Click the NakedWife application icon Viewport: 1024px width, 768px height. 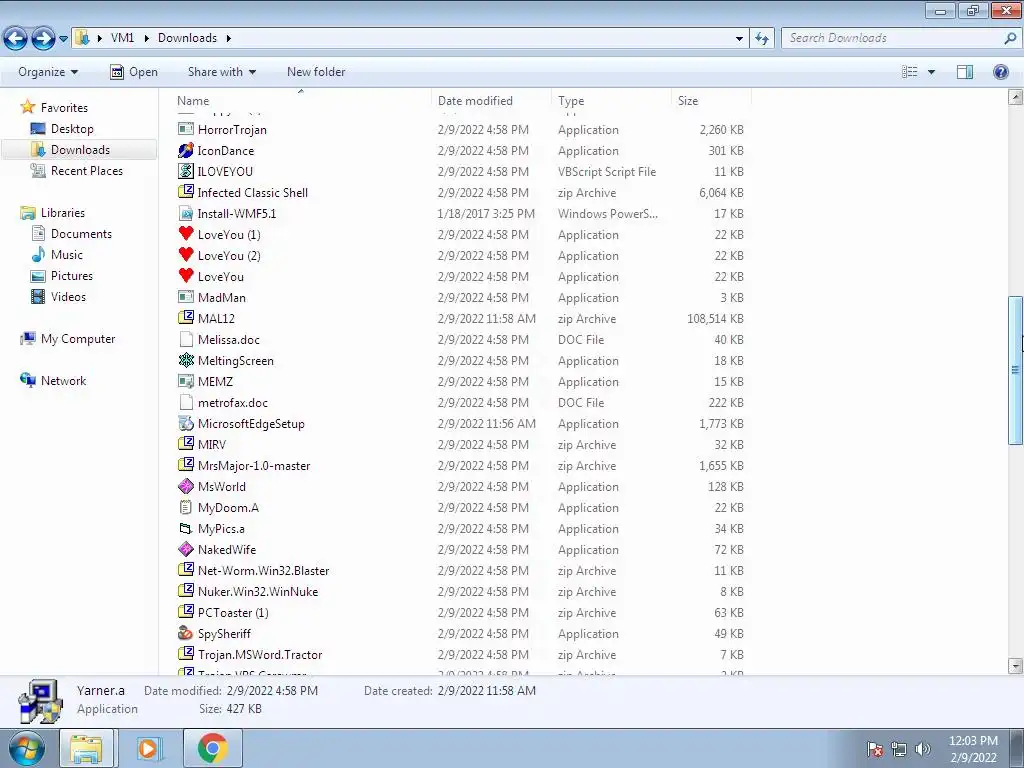click(186, 549)
